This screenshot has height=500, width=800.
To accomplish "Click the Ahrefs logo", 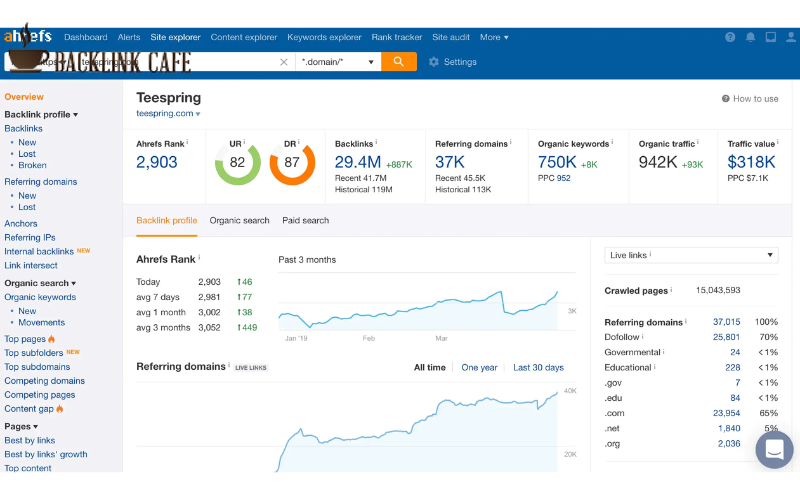I will (x=28, y=36).
